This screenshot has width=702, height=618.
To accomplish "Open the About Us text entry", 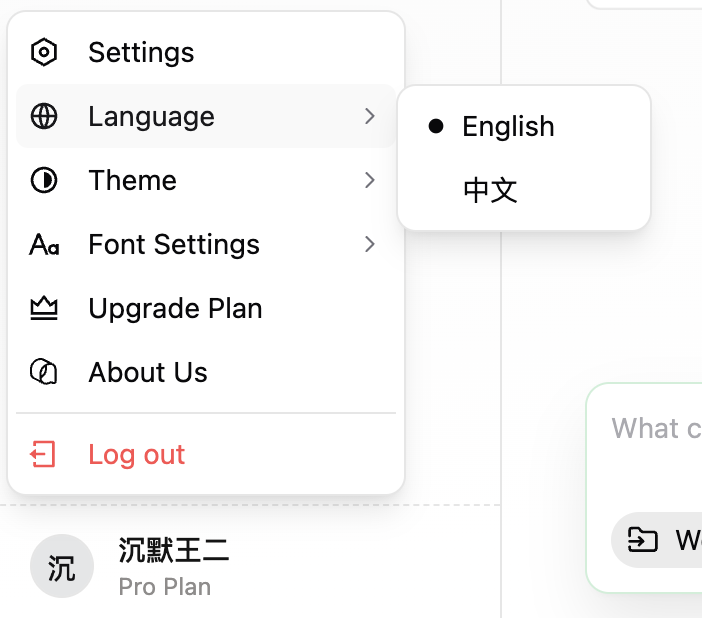I will coord(148,373).
